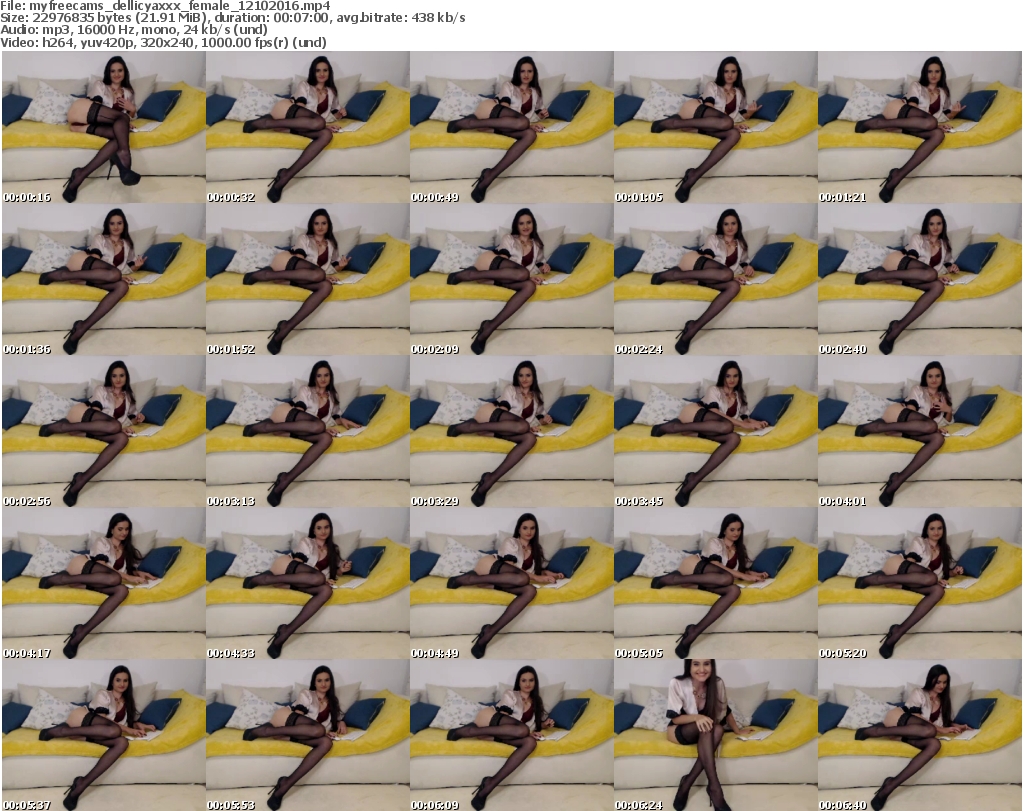Open the thumbnail stamped 00:01:05
The width and height of the screenshot is (1024, 811).
click(x=715, y=128)
